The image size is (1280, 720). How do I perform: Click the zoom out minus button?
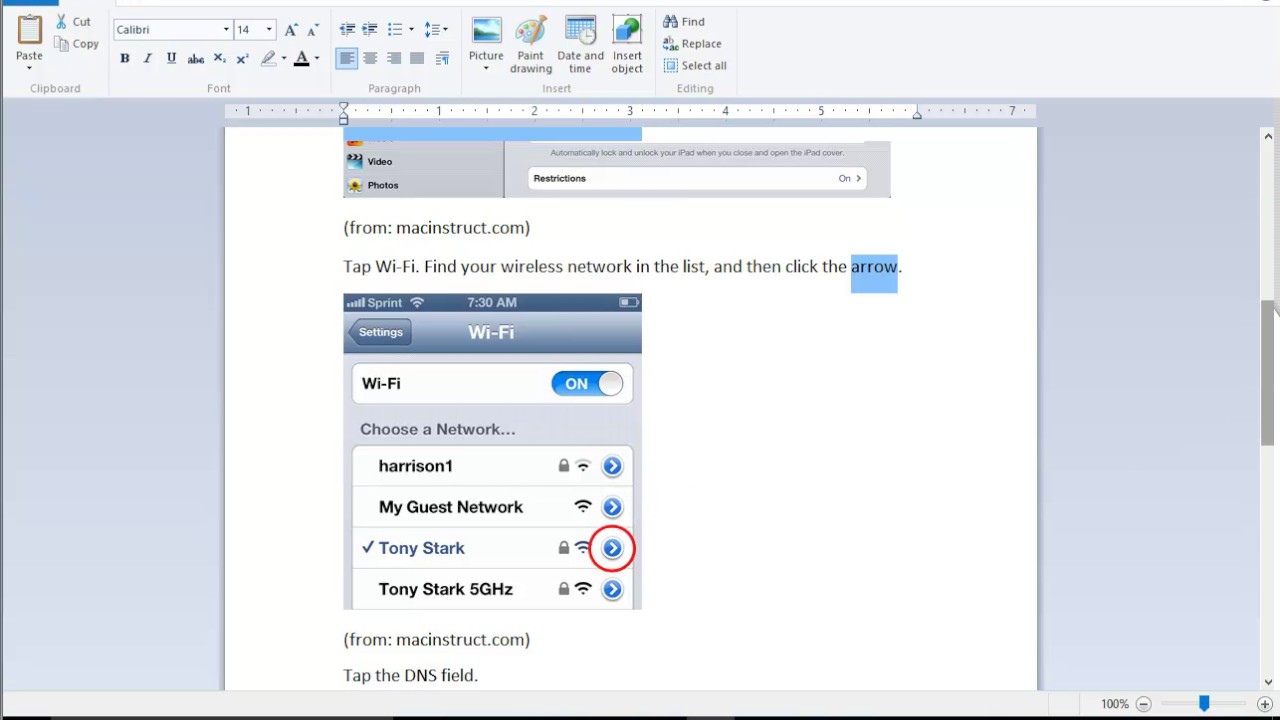[x=1144, y=704]
